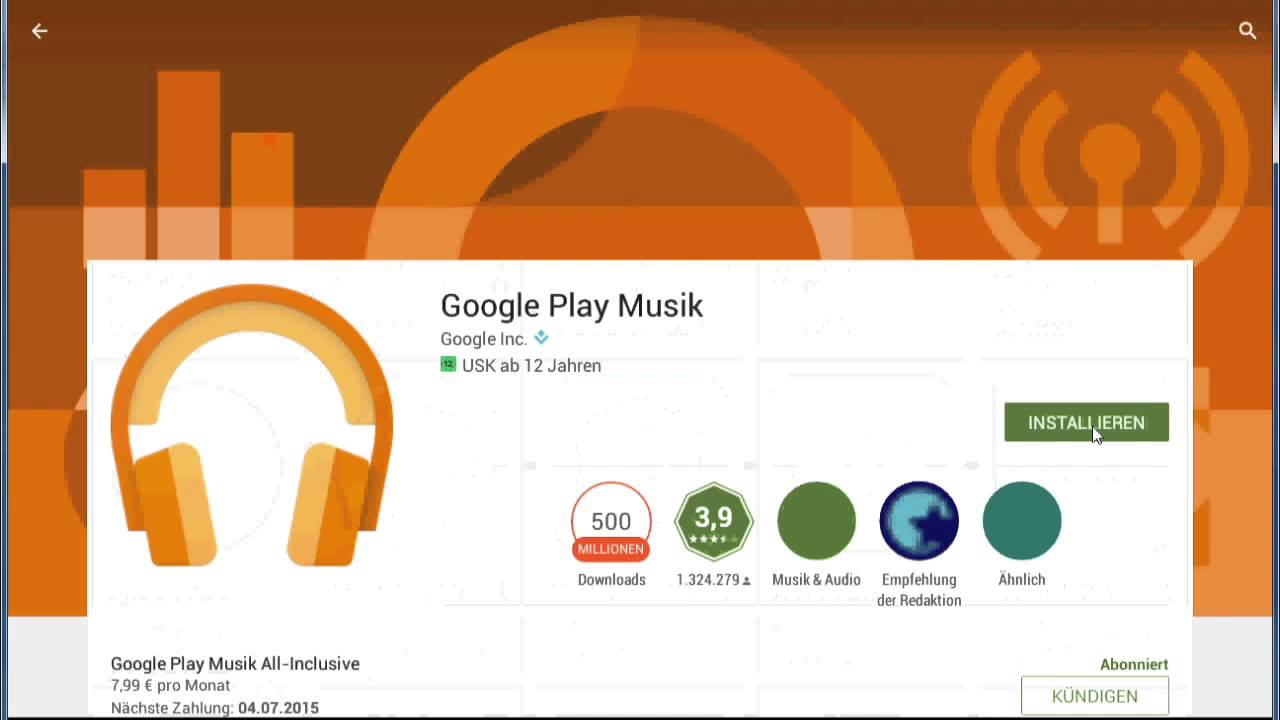The width and height of the screenshot is (1280, 720).
Task: Install the app with INSTALLIEREN button
Action: point(1086,422)
